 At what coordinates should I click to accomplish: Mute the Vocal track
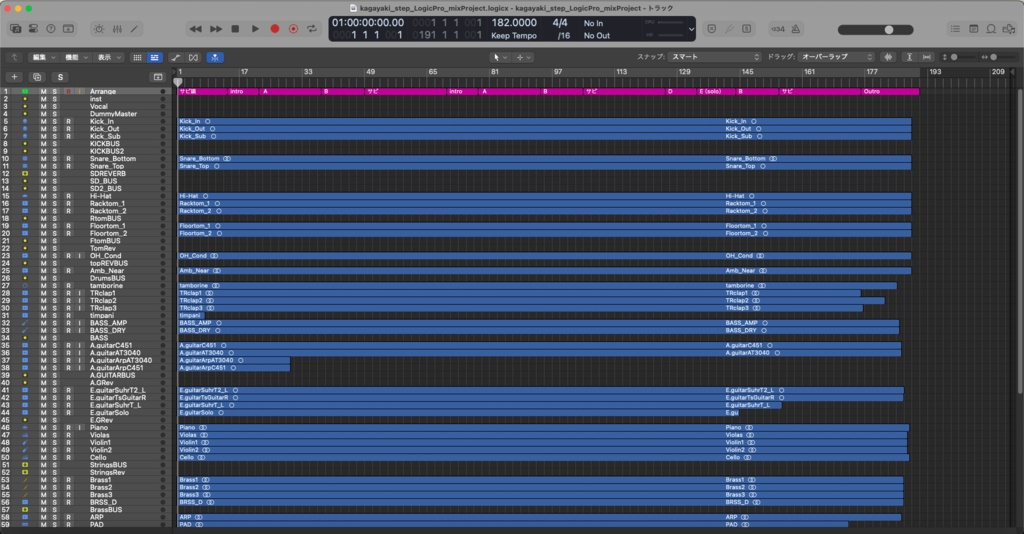click(x=43, y=106)
